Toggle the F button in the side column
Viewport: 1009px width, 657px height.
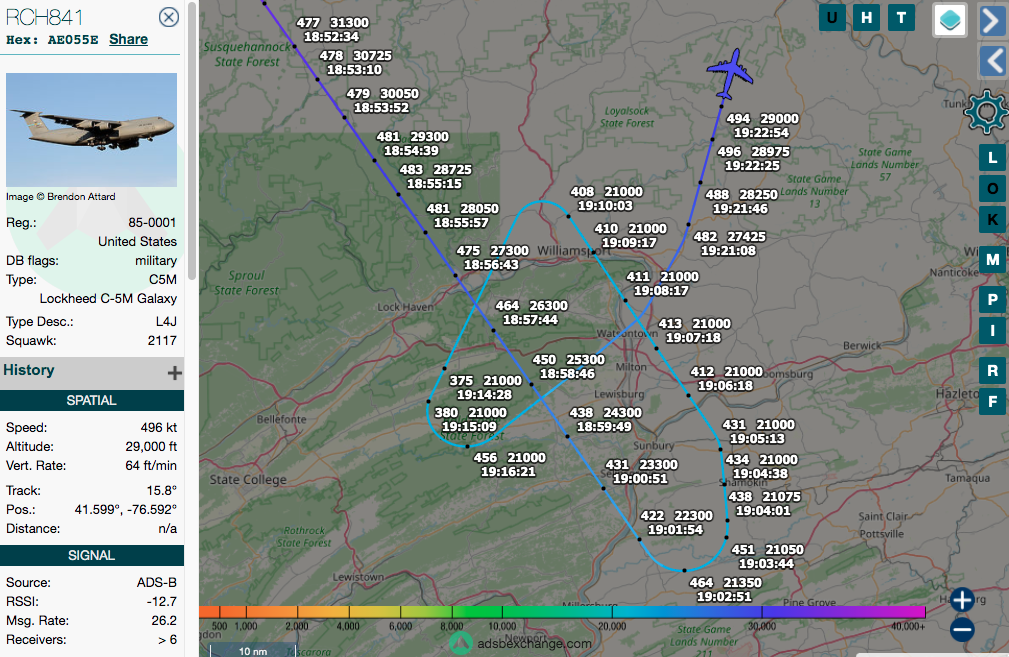coord(992,402)
